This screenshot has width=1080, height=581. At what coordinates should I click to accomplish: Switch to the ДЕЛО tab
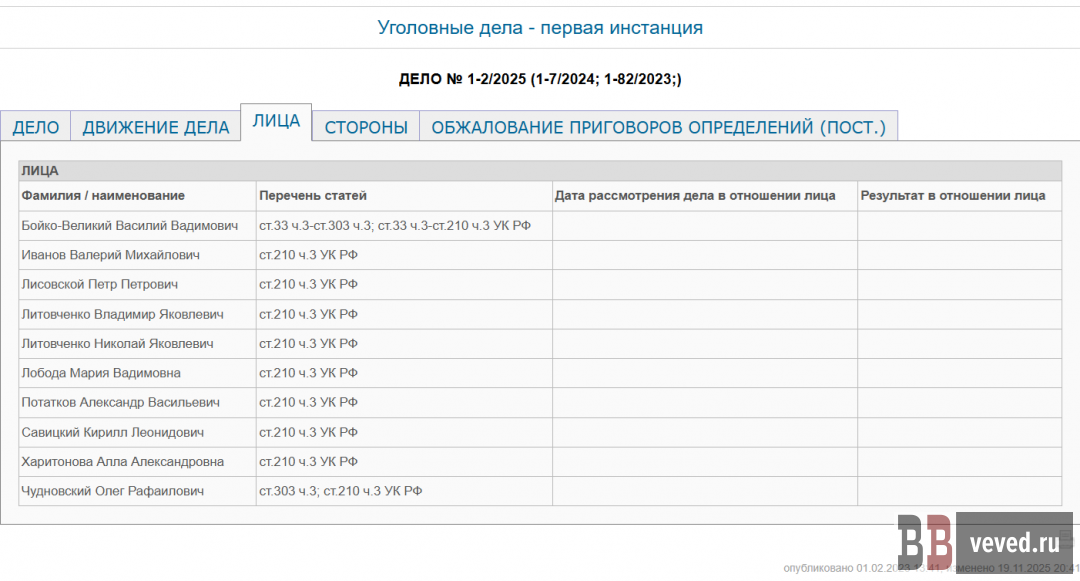pyautogui.click(x=36, y=127)
